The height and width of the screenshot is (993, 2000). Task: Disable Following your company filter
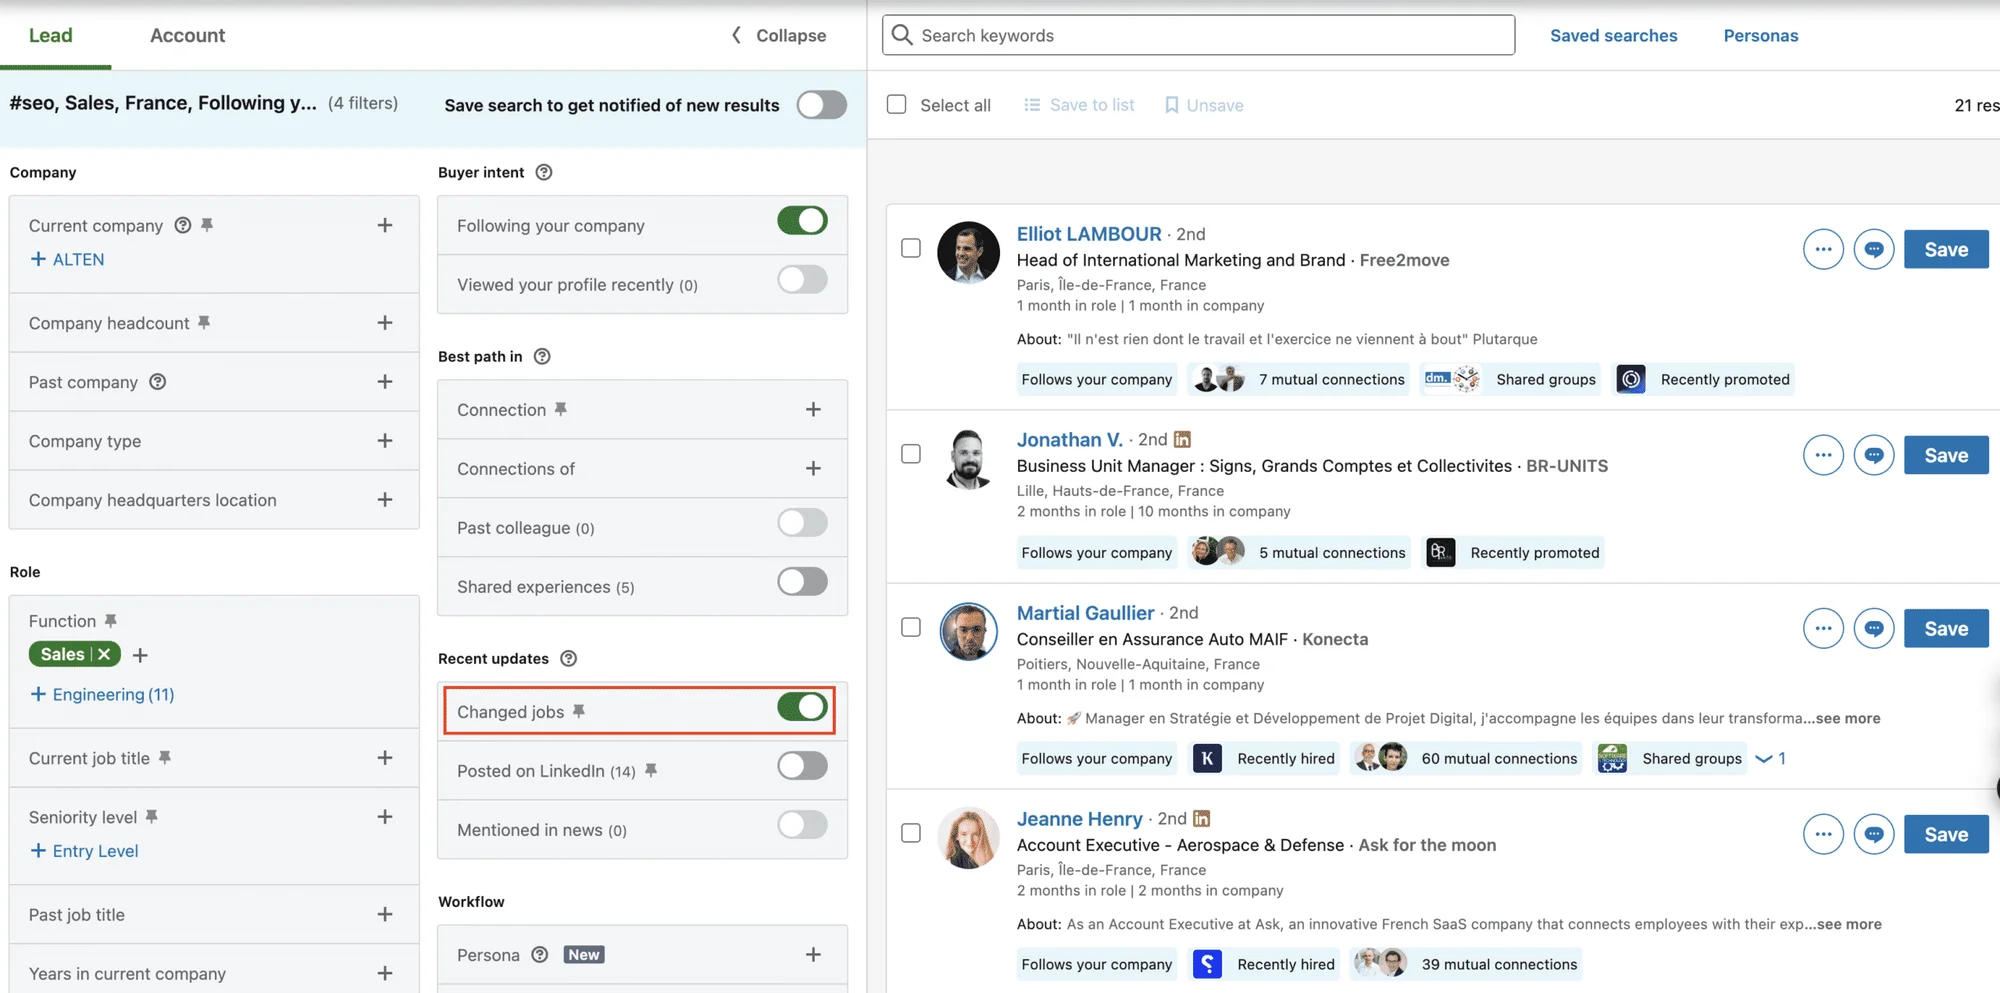click(x=802, y=221)
